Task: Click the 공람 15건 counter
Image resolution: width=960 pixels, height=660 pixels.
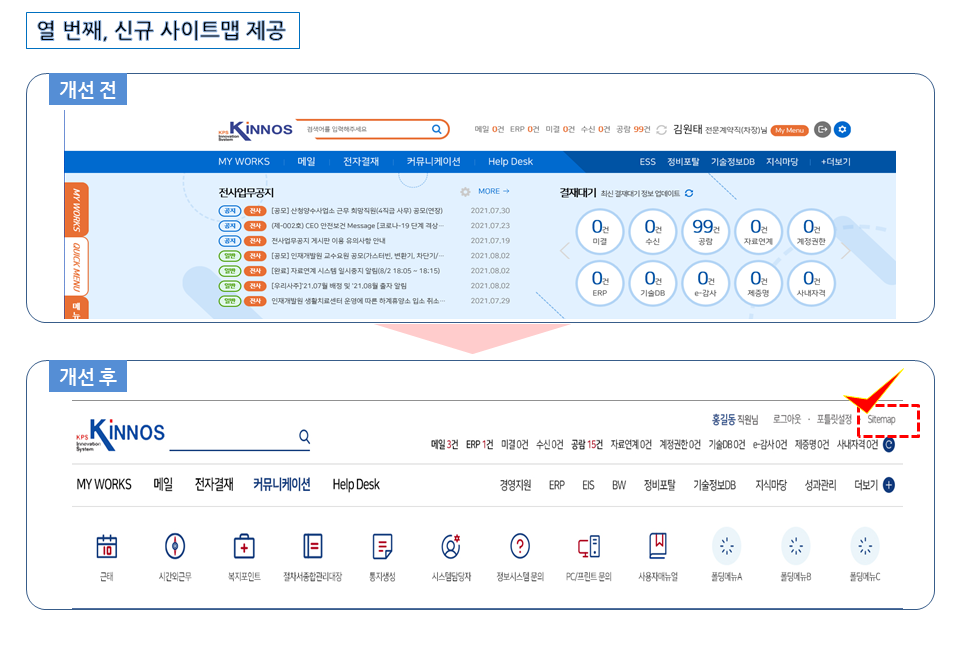Action: click(x=587, y=444)
